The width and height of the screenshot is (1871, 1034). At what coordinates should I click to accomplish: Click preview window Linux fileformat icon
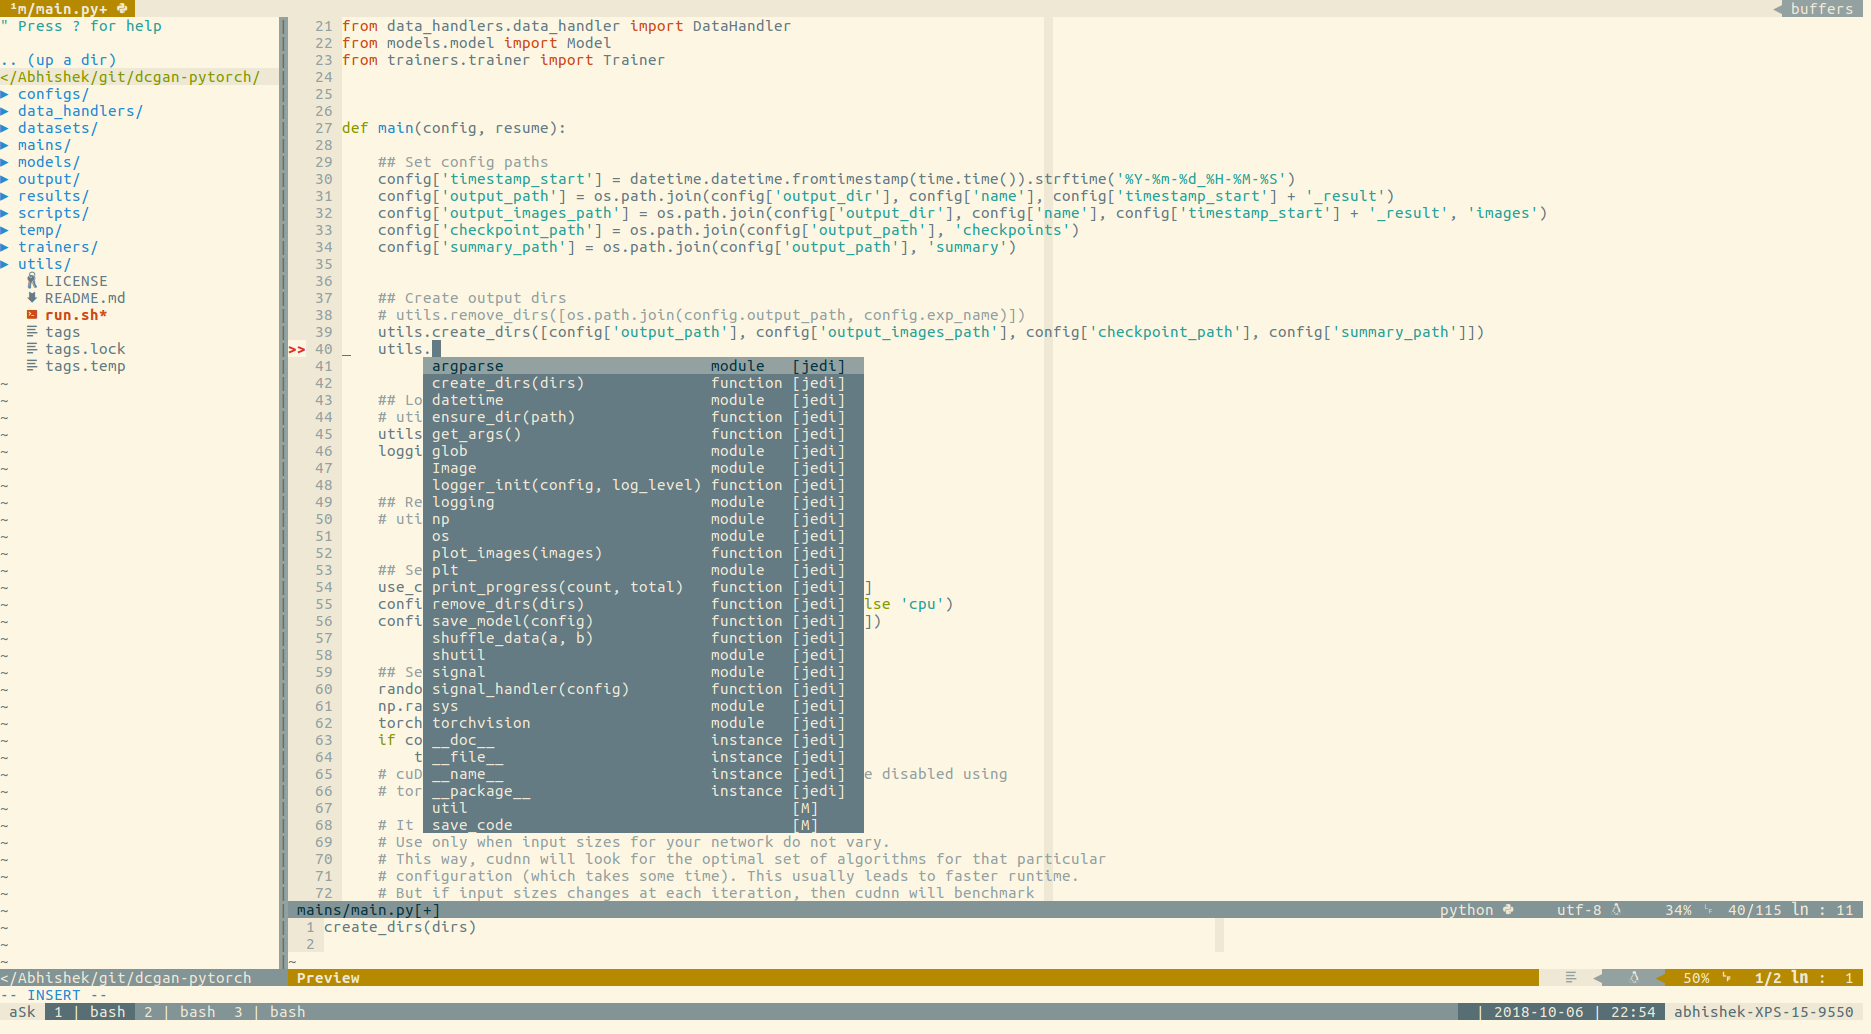[1634, 978]
